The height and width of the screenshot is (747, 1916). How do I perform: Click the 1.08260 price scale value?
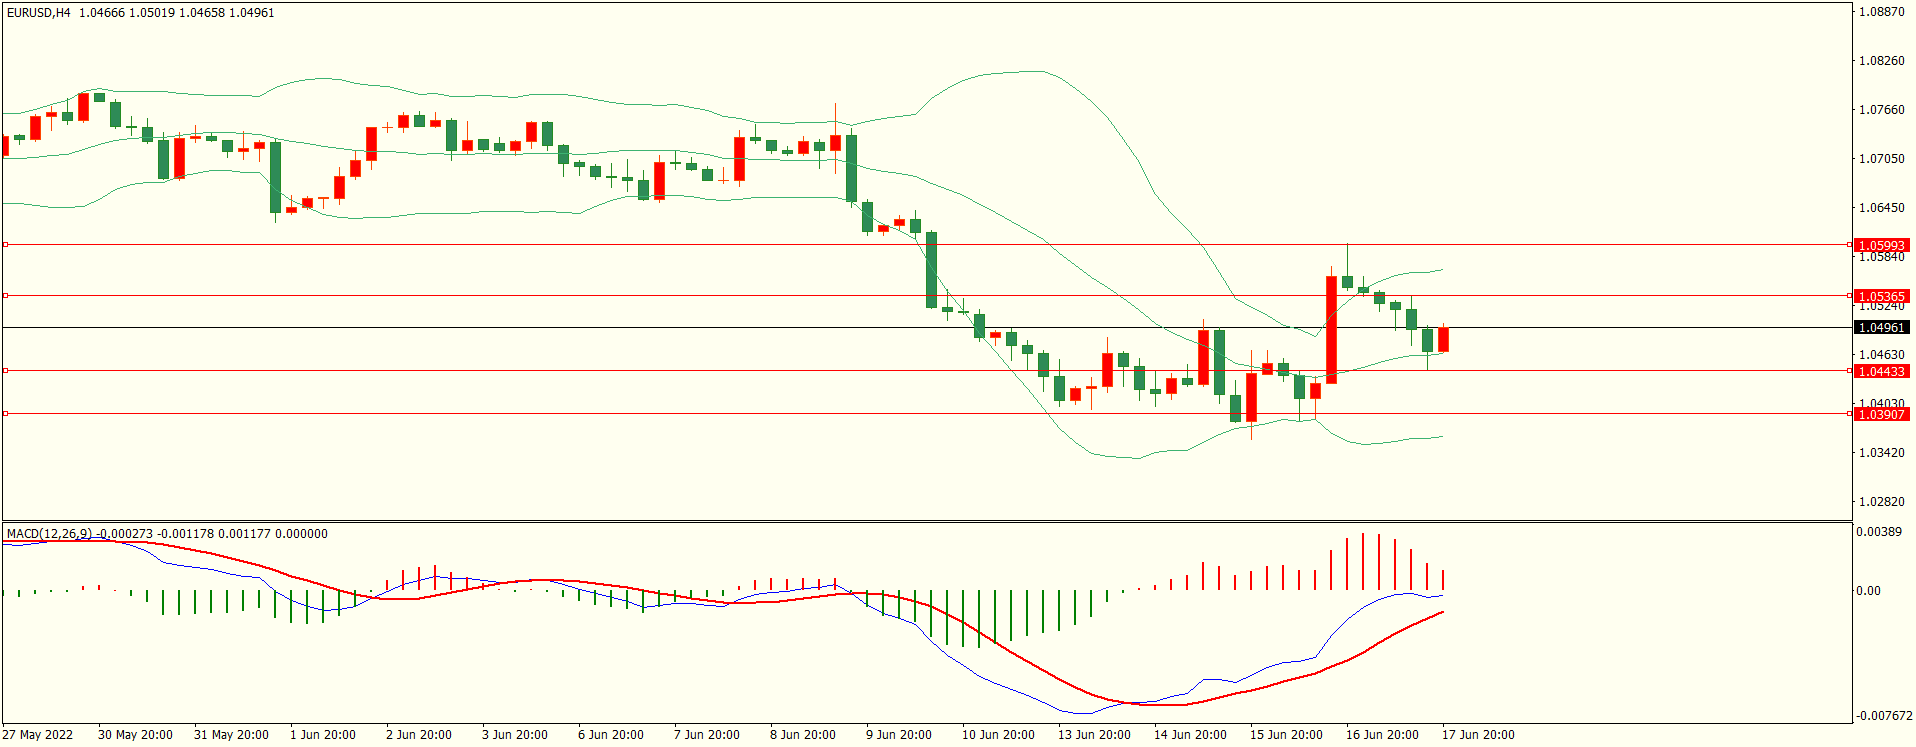(1881, 61)
